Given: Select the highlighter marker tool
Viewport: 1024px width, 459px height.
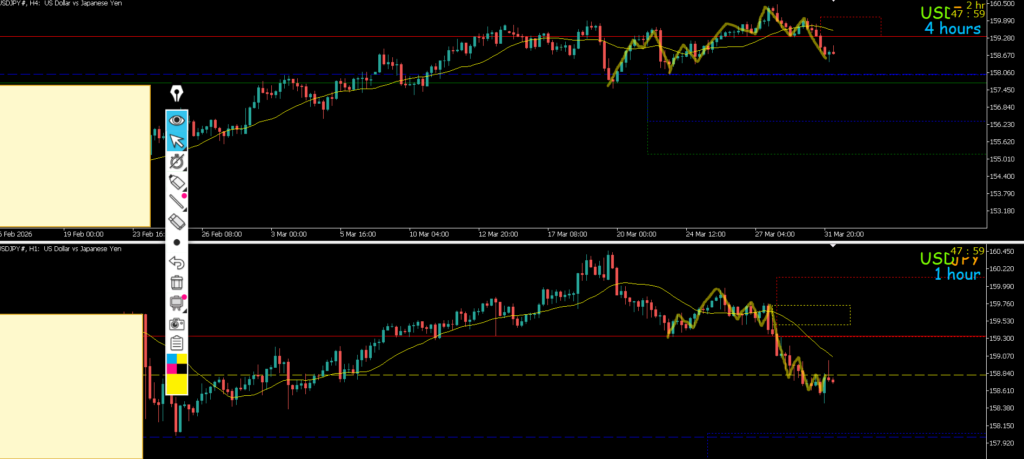Looking at the screenshot, I should pyautogui.click(x=177, y=182).
